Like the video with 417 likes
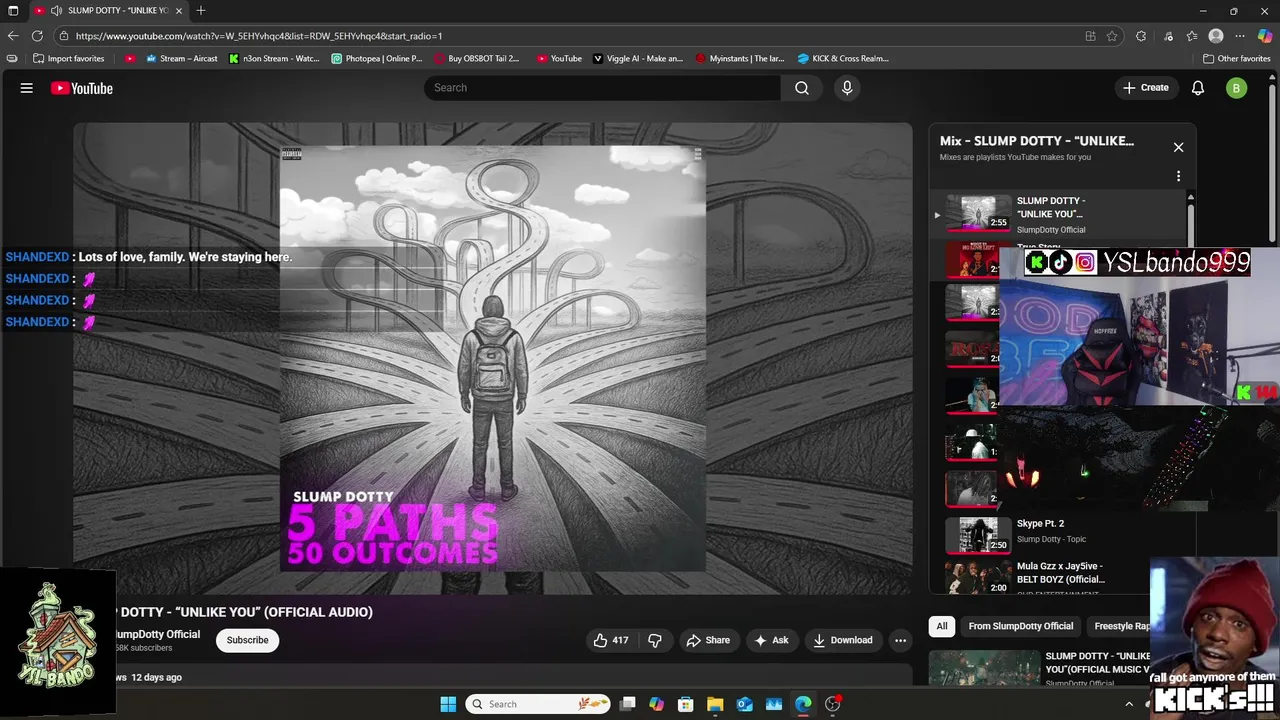This screenshot has height=720, width=1280. [x=611, y=640]
